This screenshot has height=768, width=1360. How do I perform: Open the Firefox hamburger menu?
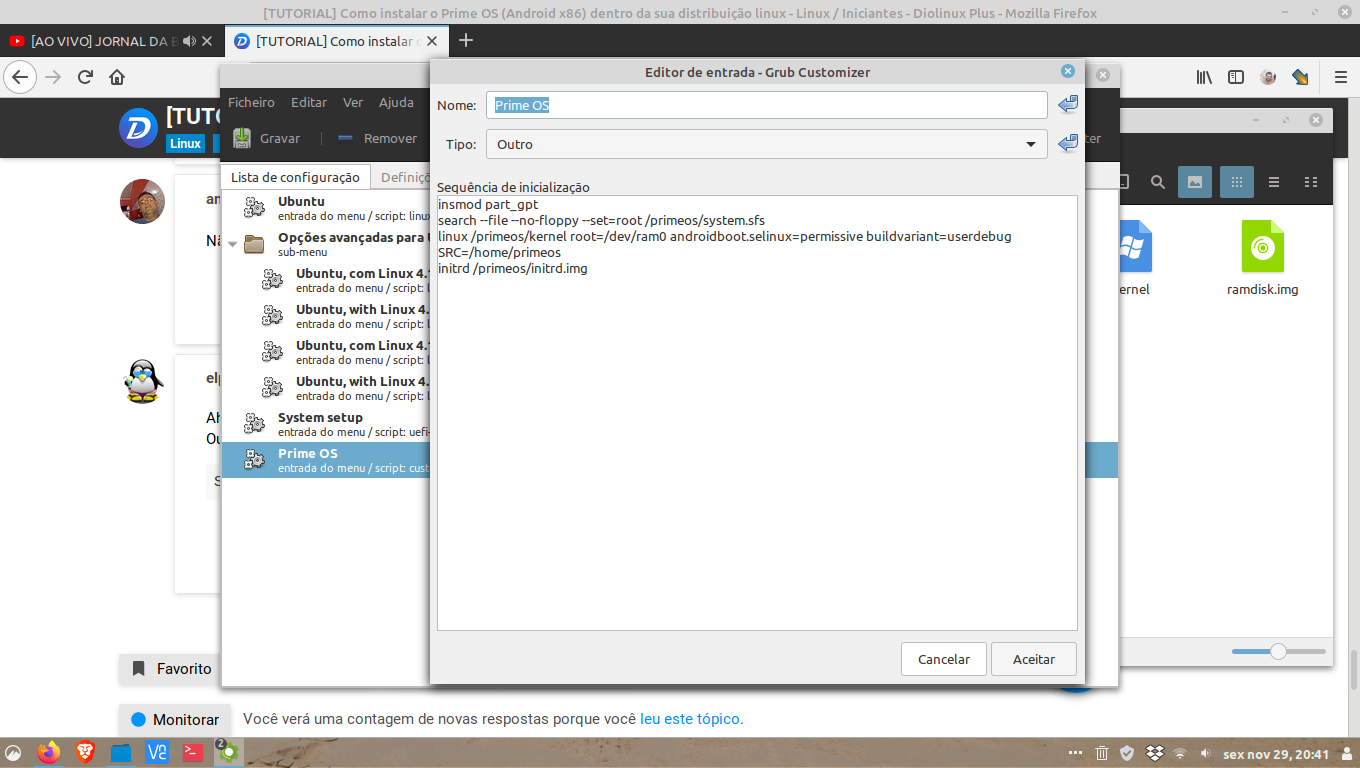tap(1341, 77)
